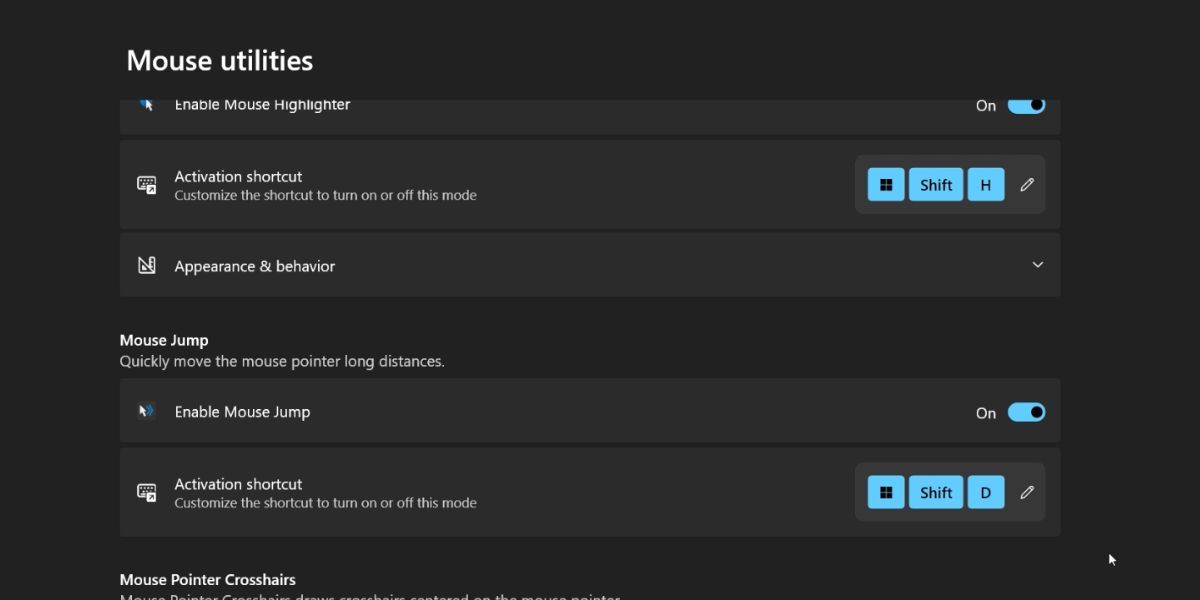
Task: Open the Appearance & behavior section row
Action: (589, 265)
